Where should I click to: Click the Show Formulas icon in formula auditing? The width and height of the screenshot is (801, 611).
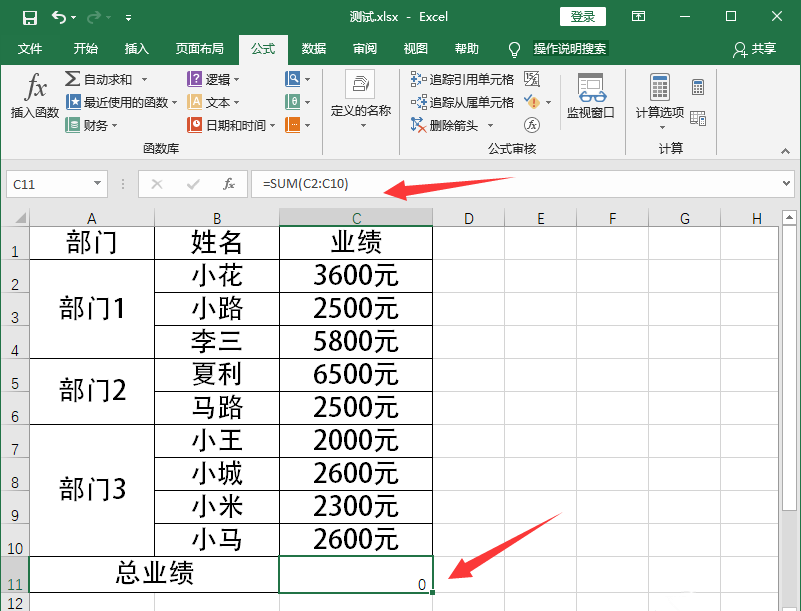[532, 79]
